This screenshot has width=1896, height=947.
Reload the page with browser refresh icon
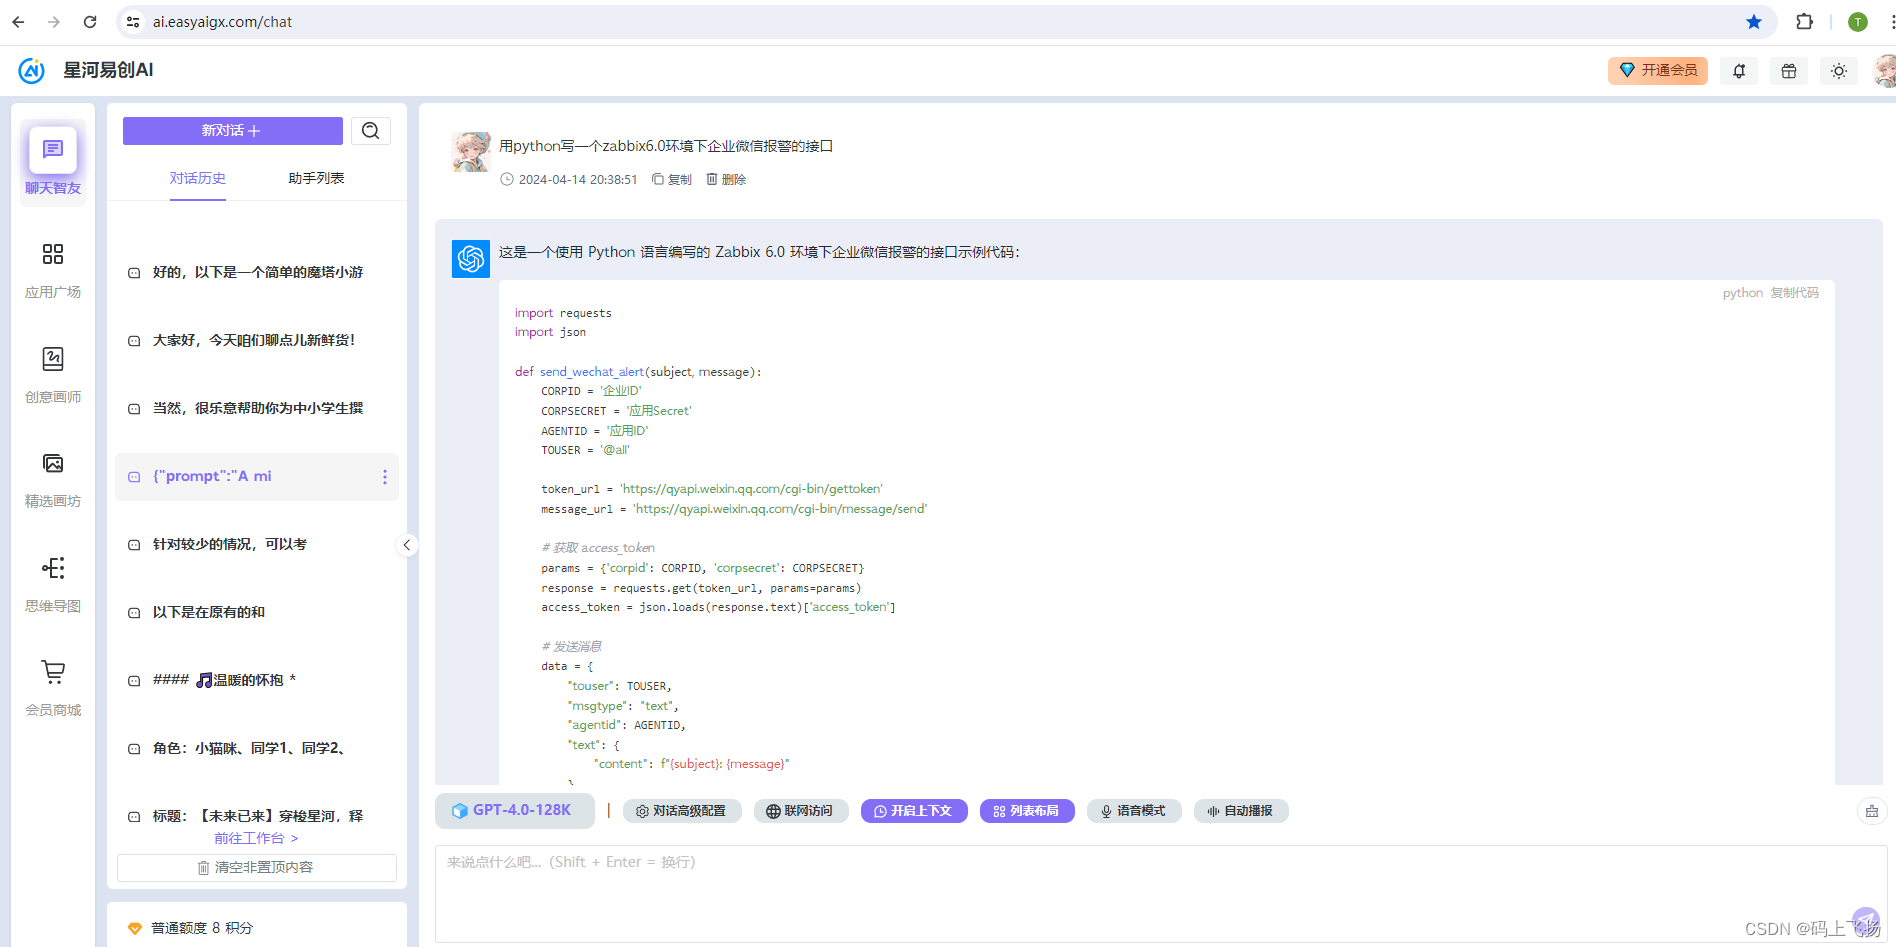coord(90,22)
